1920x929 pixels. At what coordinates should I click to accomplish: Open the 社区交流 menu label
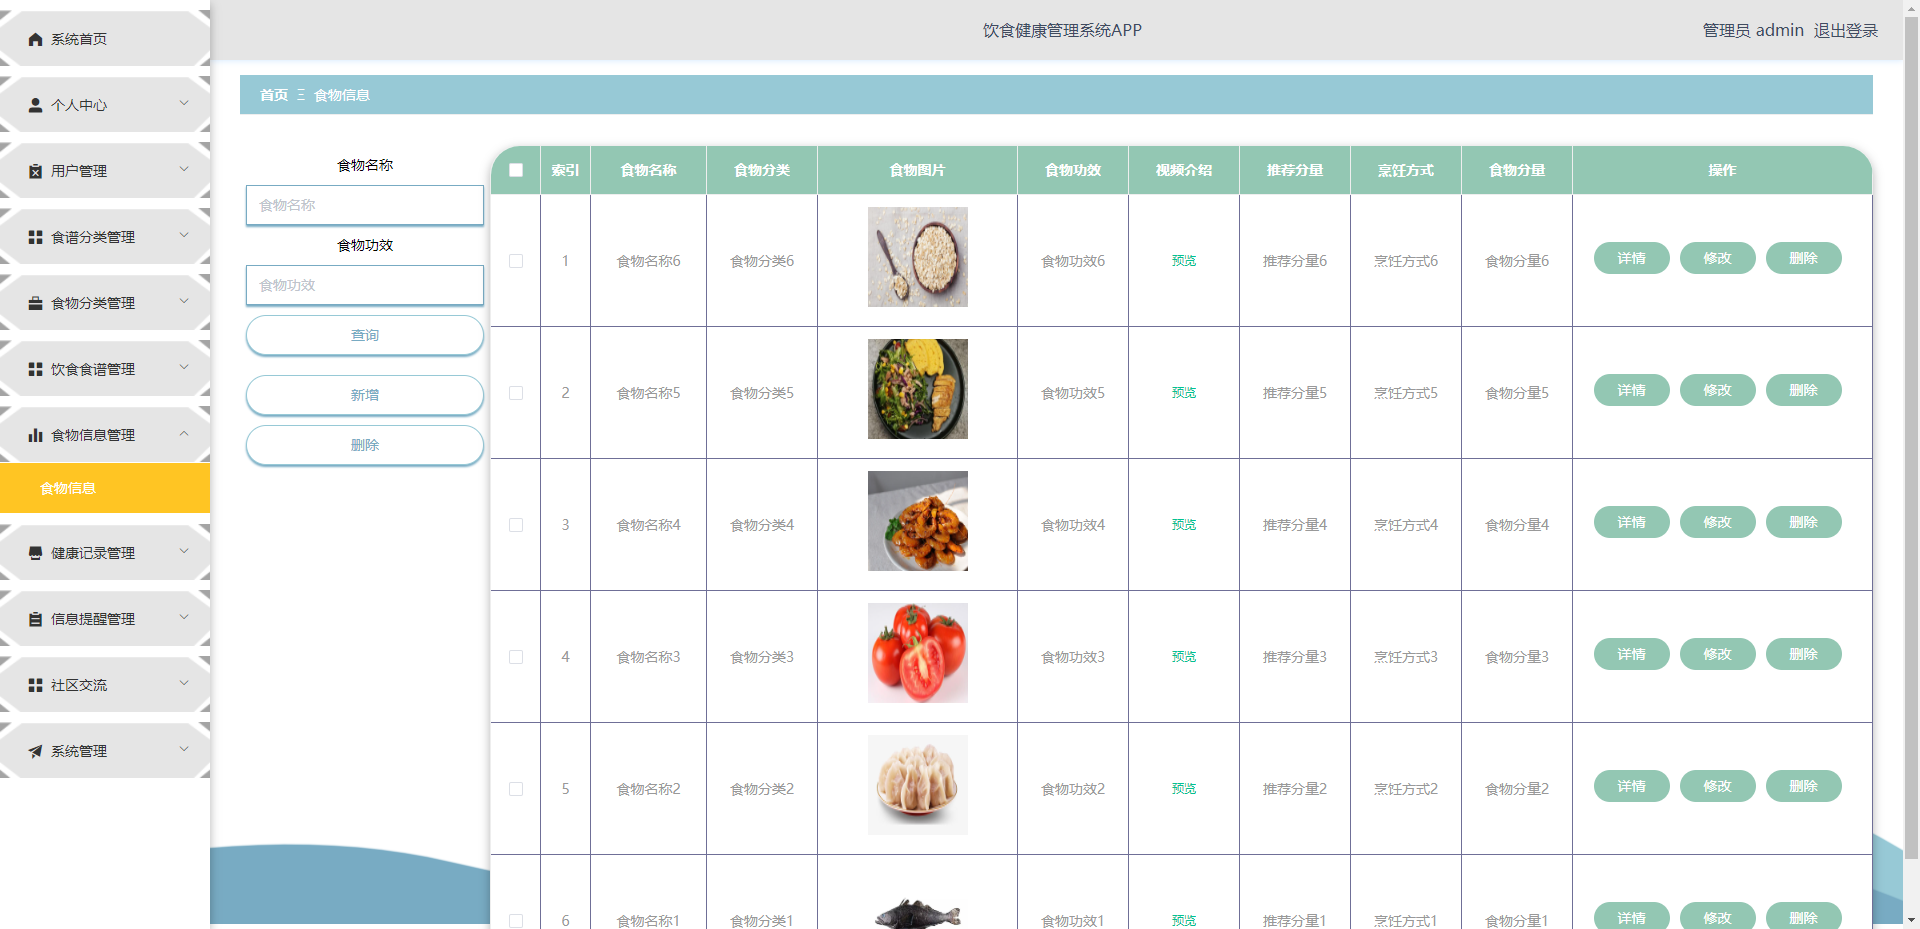(x=79, y=685)
